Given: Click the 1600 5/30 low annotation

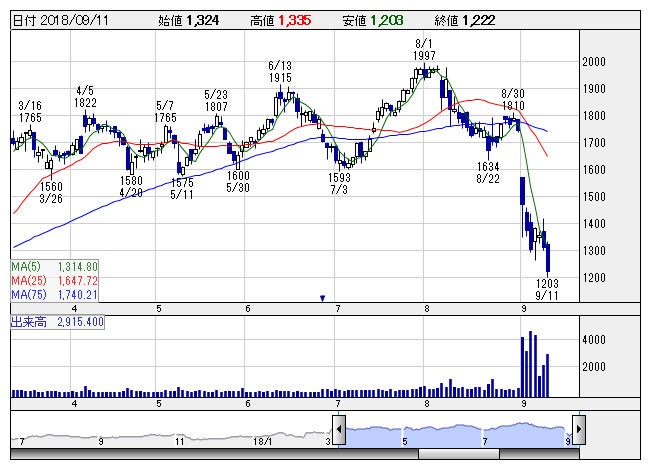Looking at the screenshot, I should [238, 182].
